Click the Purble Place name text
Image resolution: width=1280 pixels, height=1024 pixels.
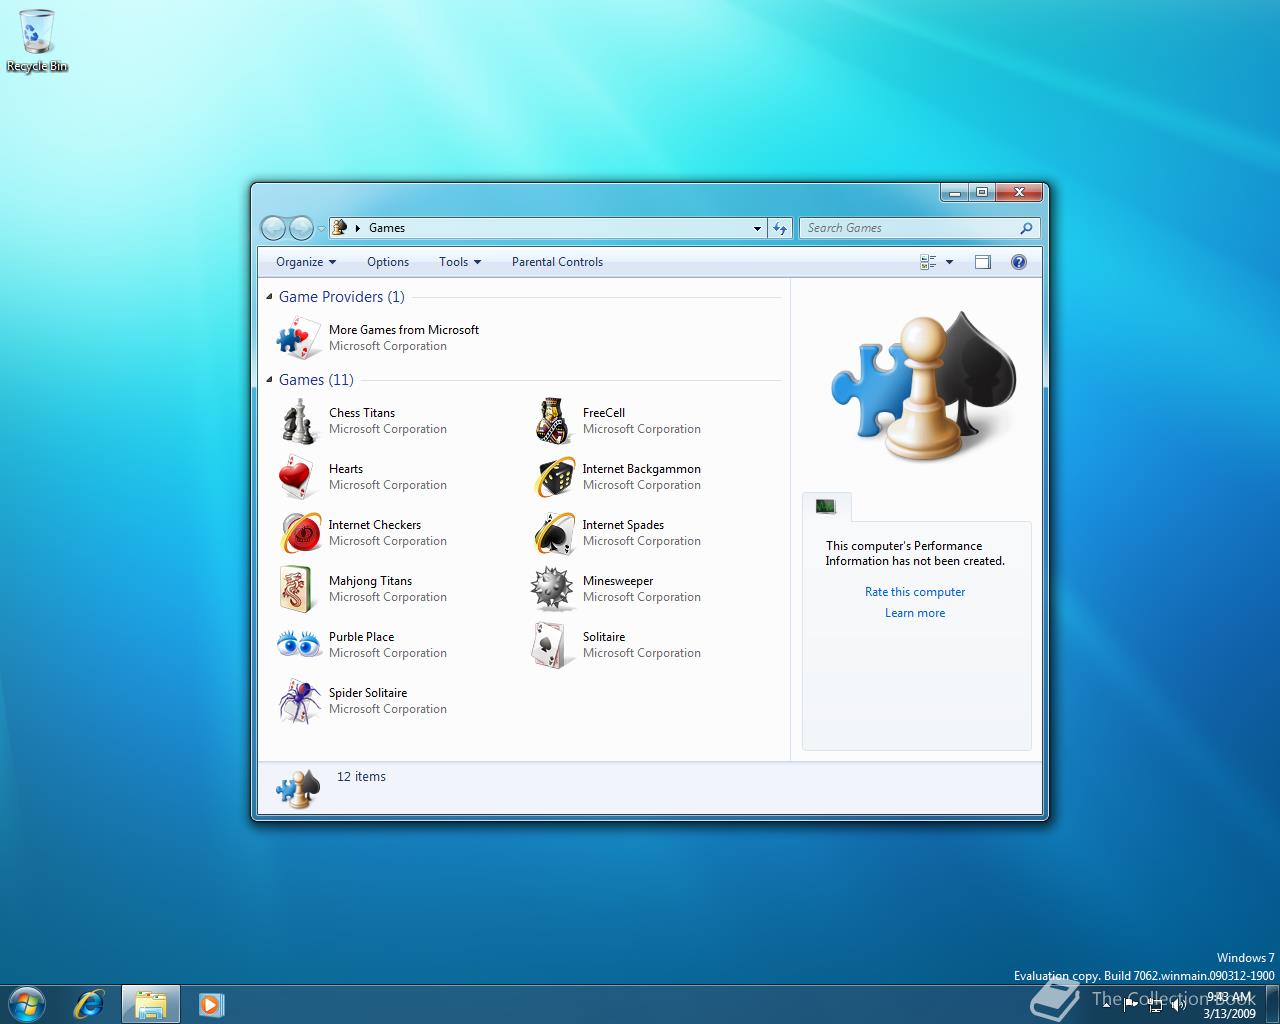click(361, 637)
